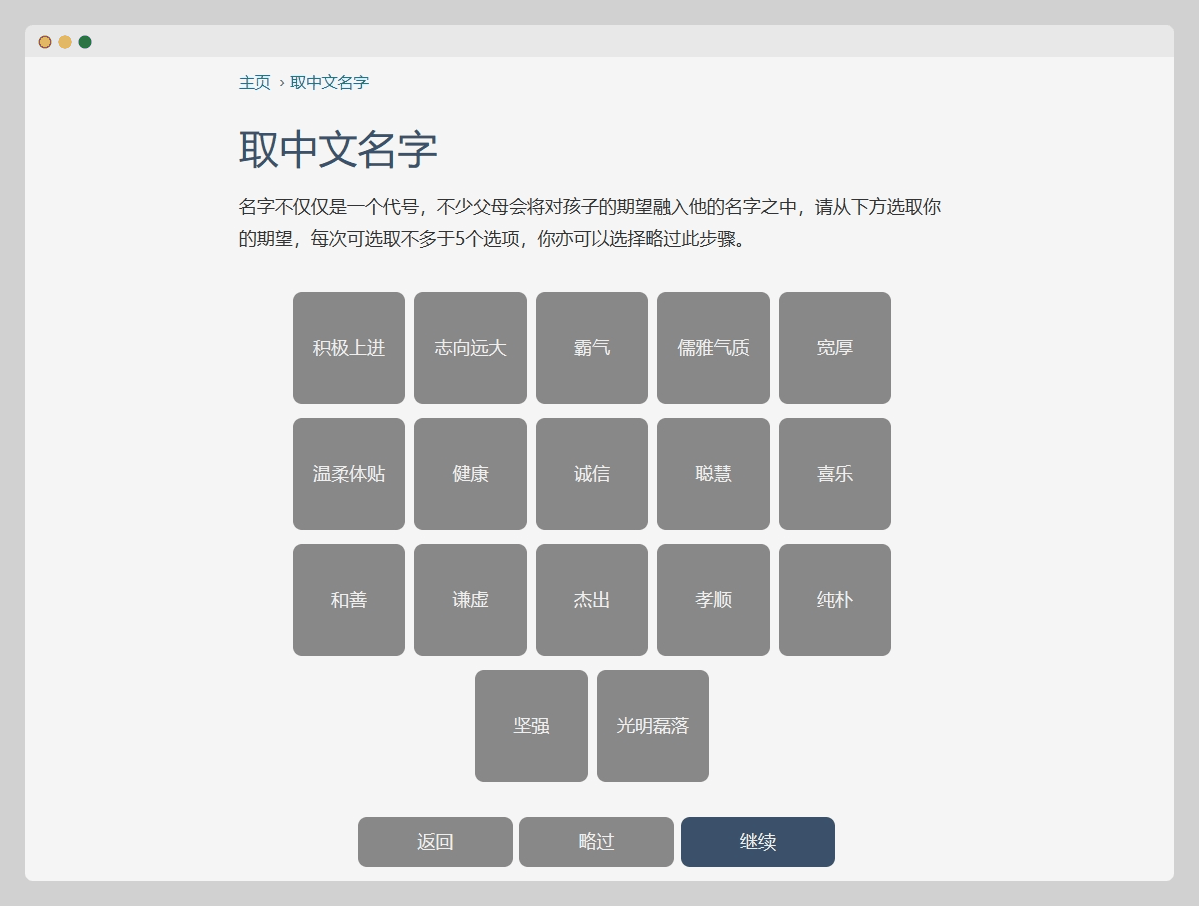
Task: Choose the 诚信 tile
Action: [591, 474]
